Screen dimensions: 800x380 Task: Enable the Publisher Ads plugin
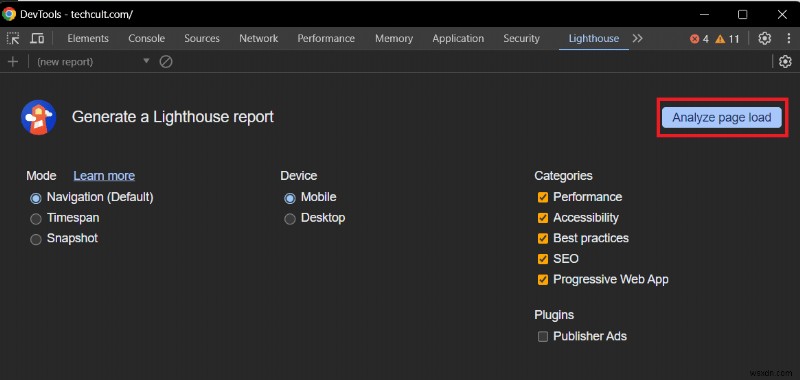543,336
